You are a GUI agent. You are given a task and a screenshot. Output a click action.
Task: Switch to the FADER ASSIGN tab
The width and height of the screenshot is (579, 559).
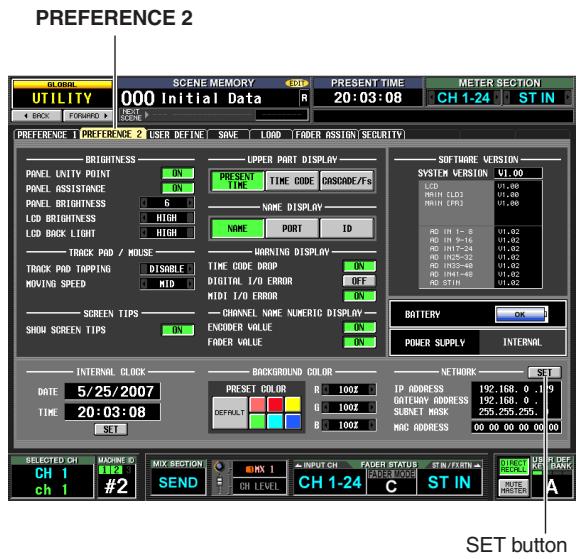pyautogui.click(x=325, y=135)
